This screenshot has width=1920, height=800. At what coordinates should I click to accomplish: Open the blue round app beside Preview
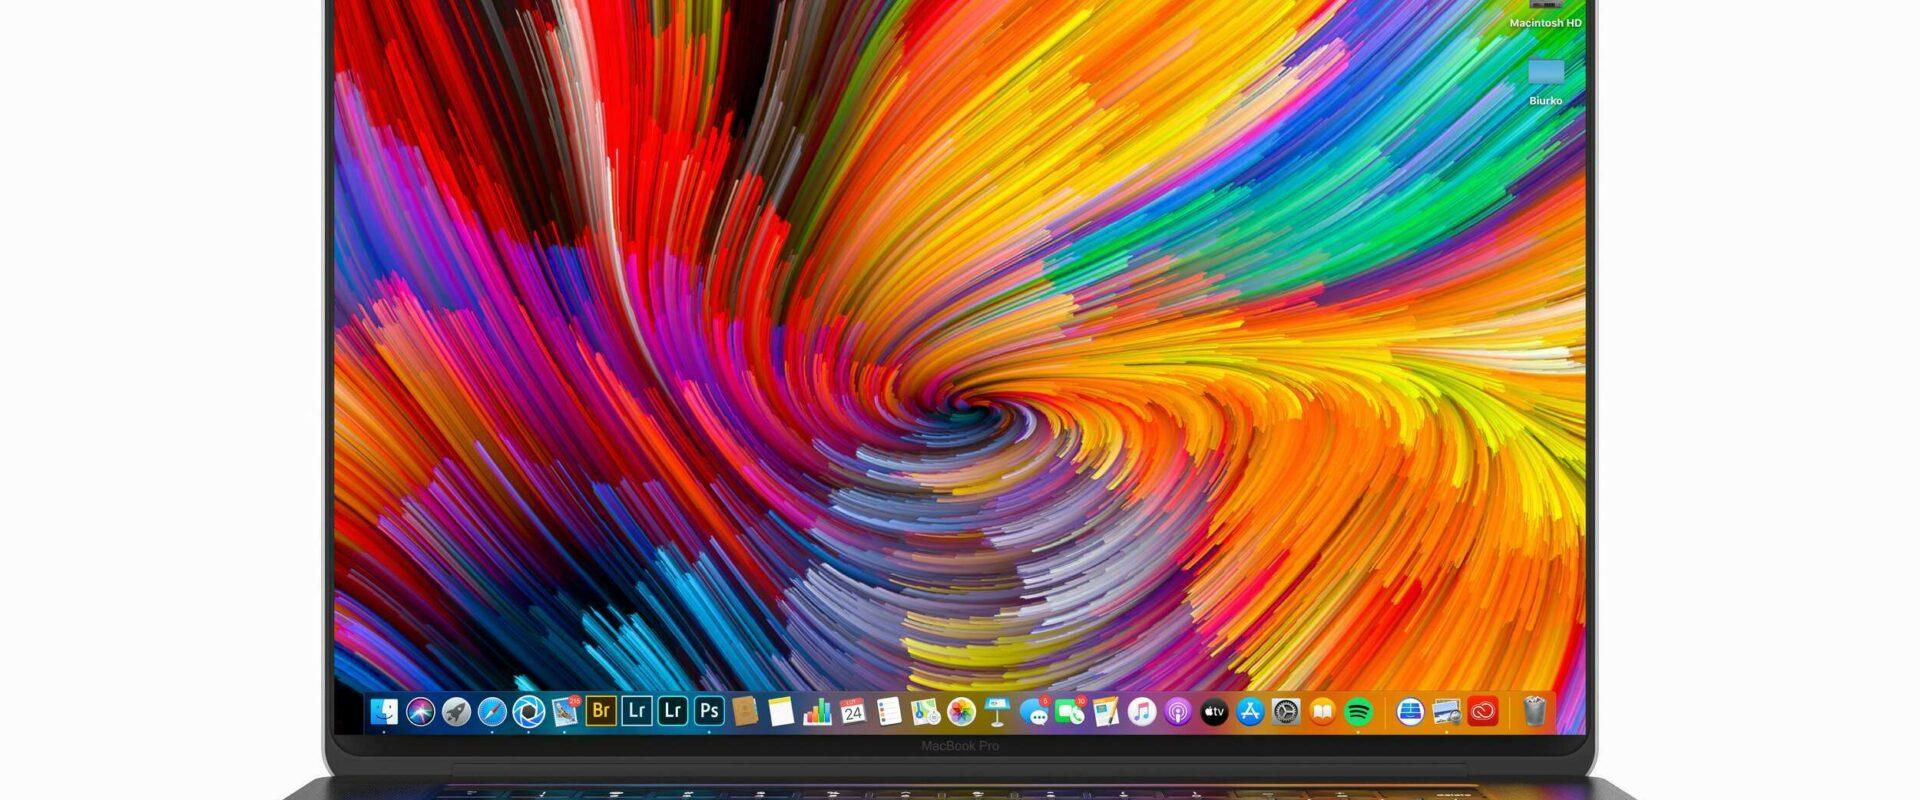click(x=1410, y=711)
